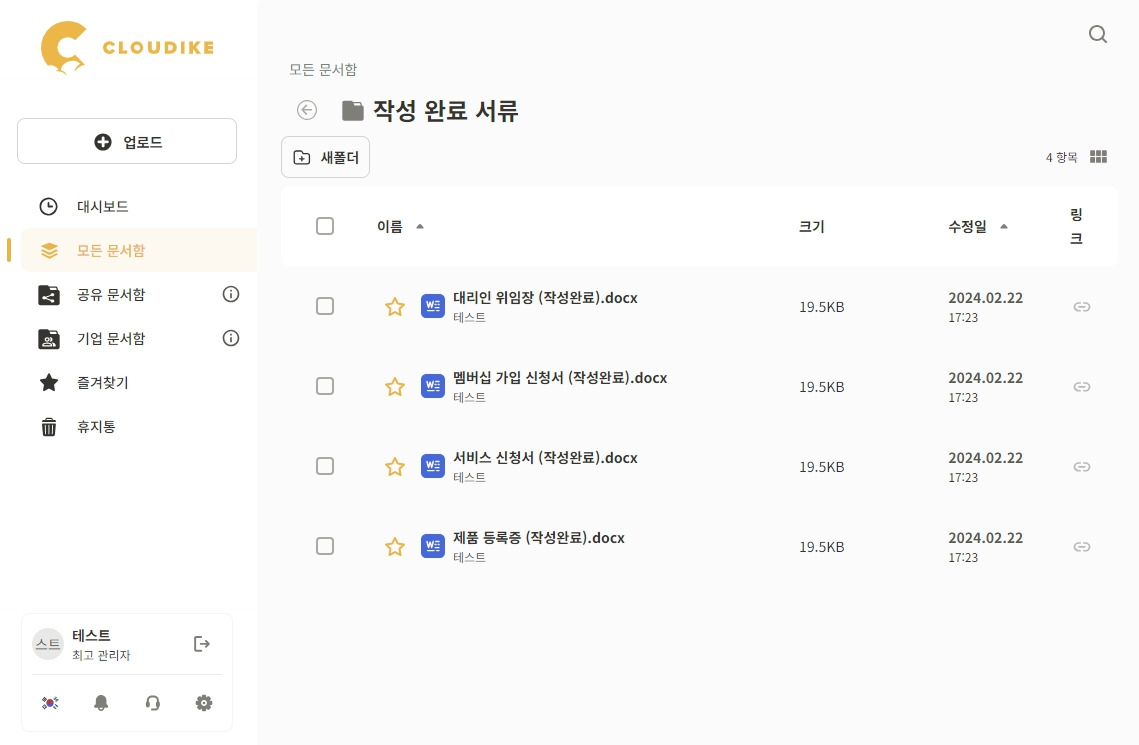Image resolution: width=1139 pixels, height=745 pixels.
Task: Click the search magnifier icon
Action: click(x=1097, y=35)
